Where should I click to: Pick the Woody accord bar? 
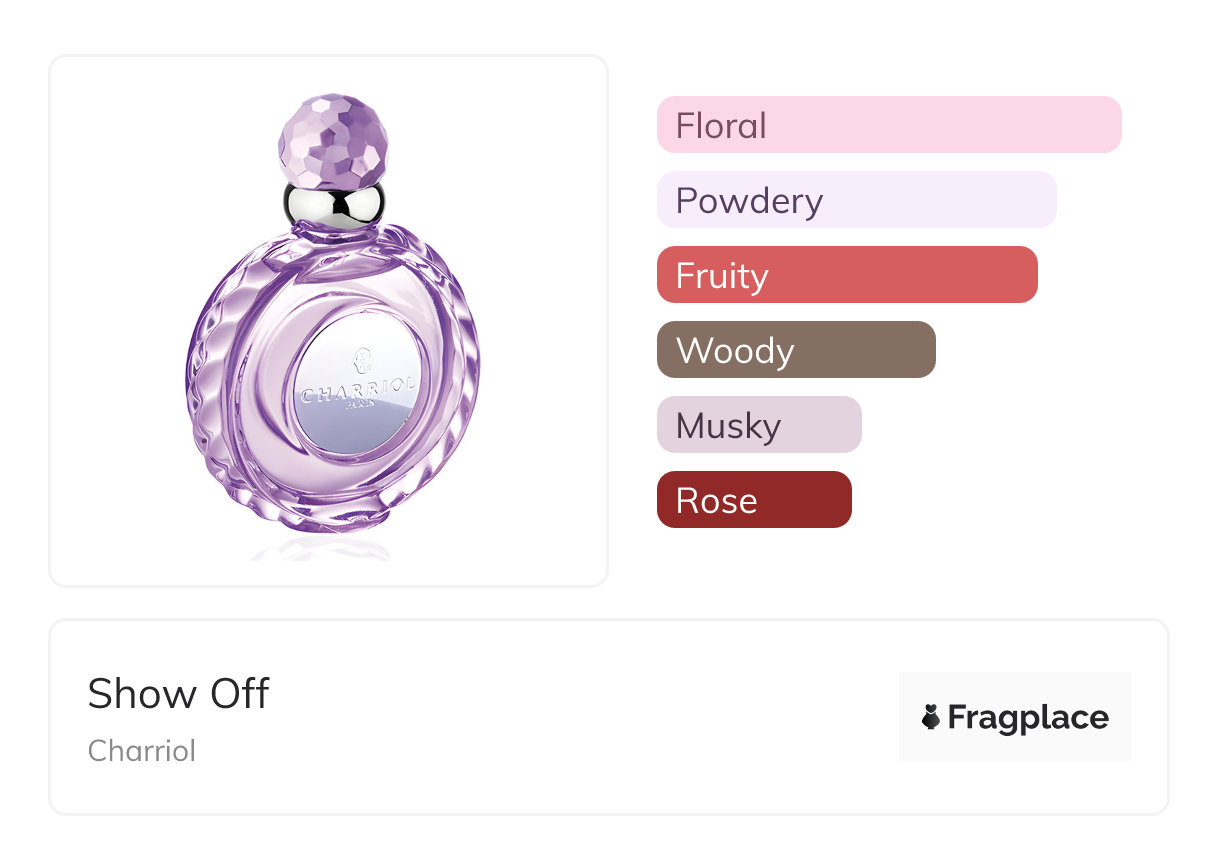pos(796,350)
